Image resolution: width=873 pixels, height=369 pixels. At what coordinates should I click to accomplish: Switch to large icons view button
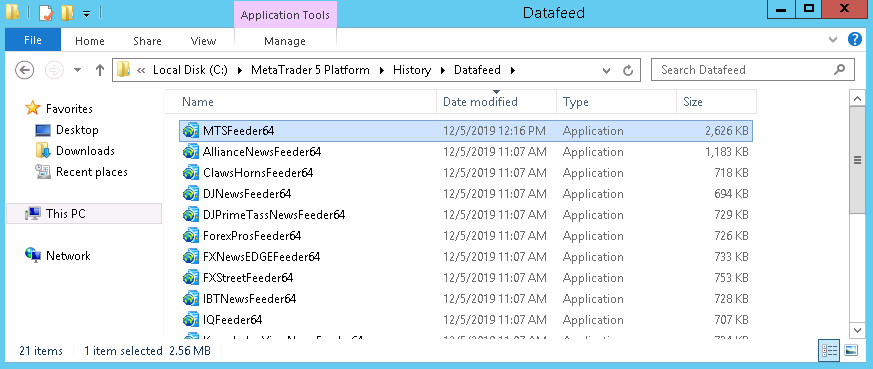pos(851,351)
